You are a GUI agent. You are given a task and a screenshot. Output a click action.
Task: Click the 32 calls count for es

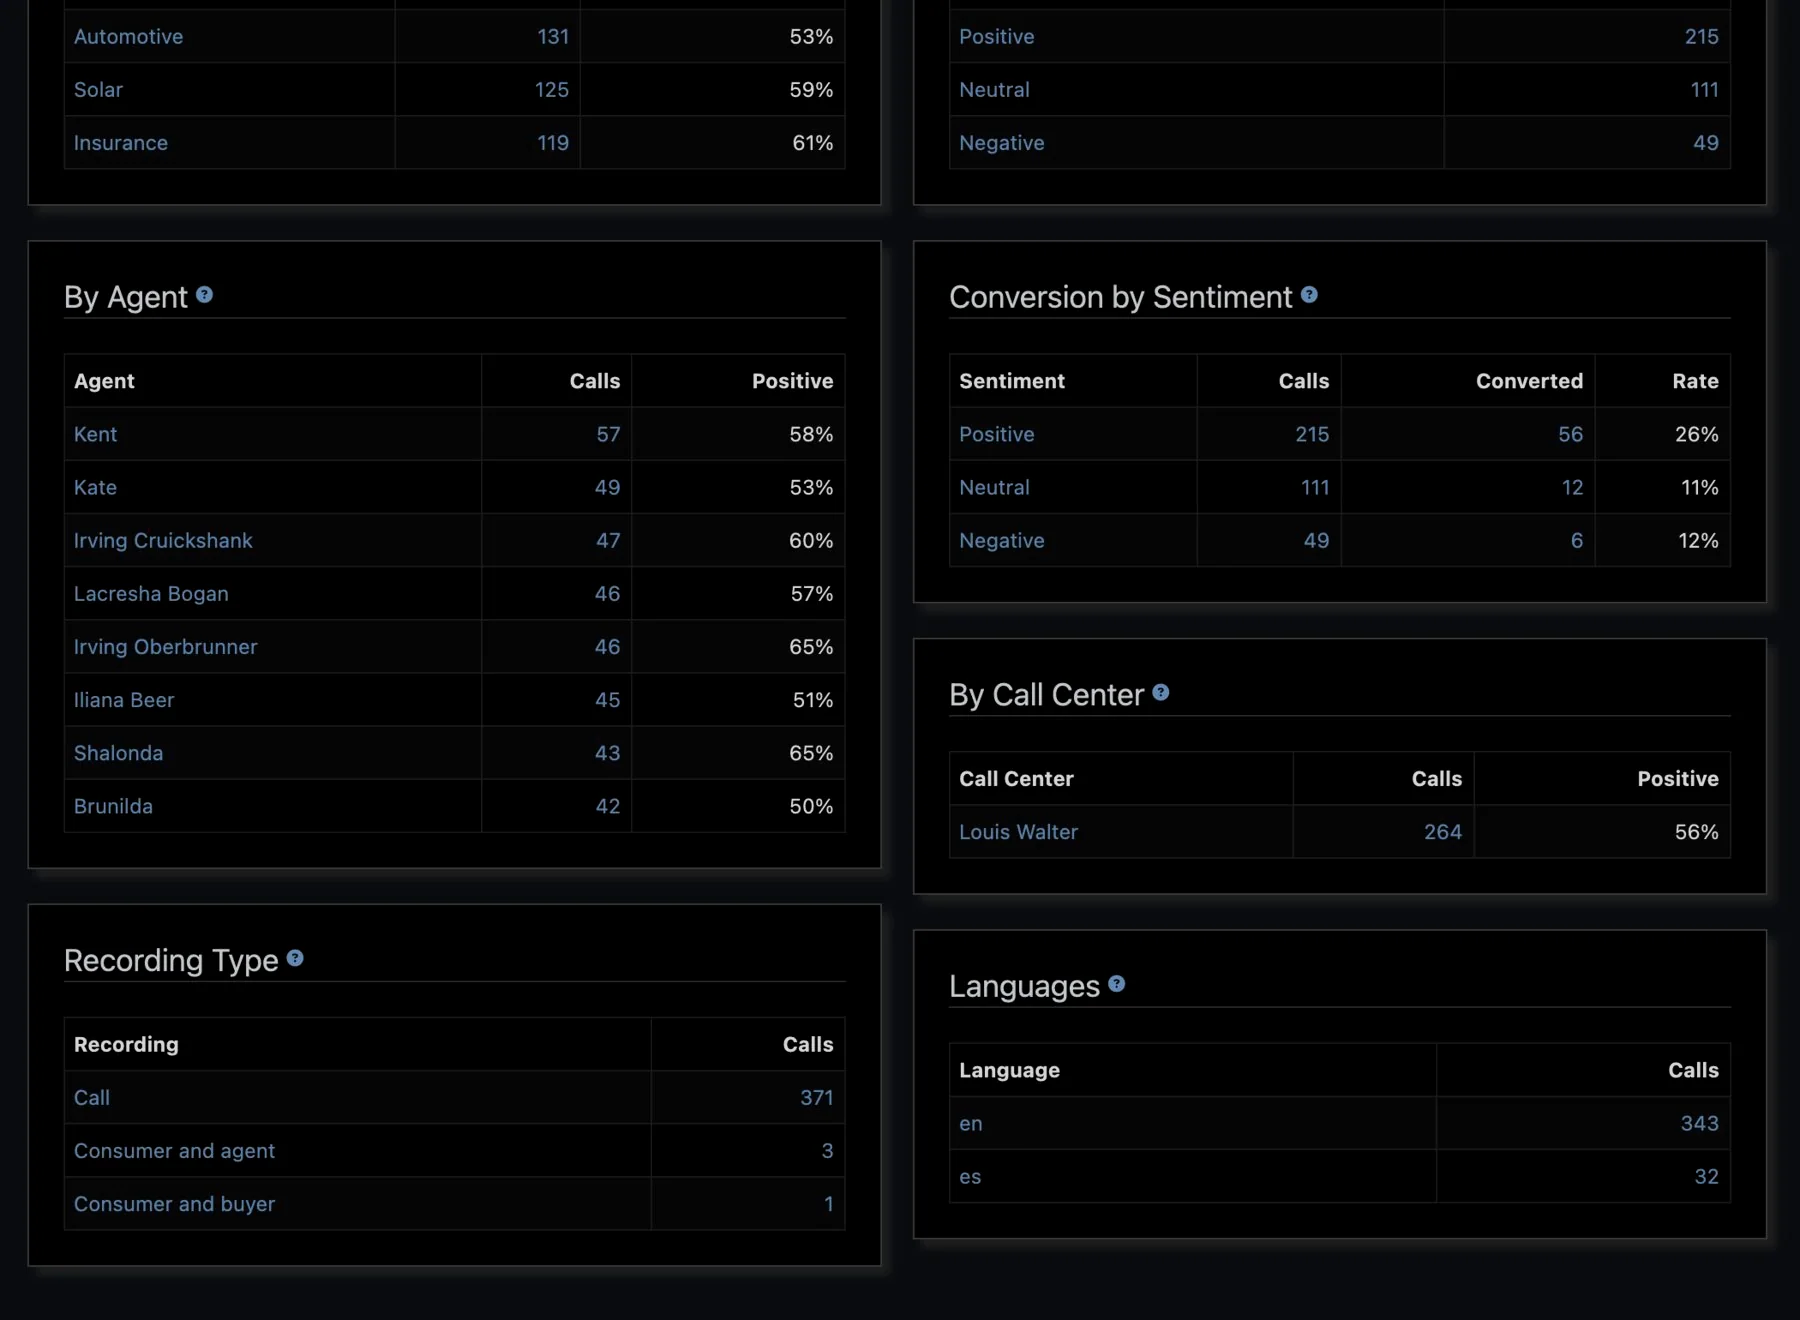pos(1706,1176)
